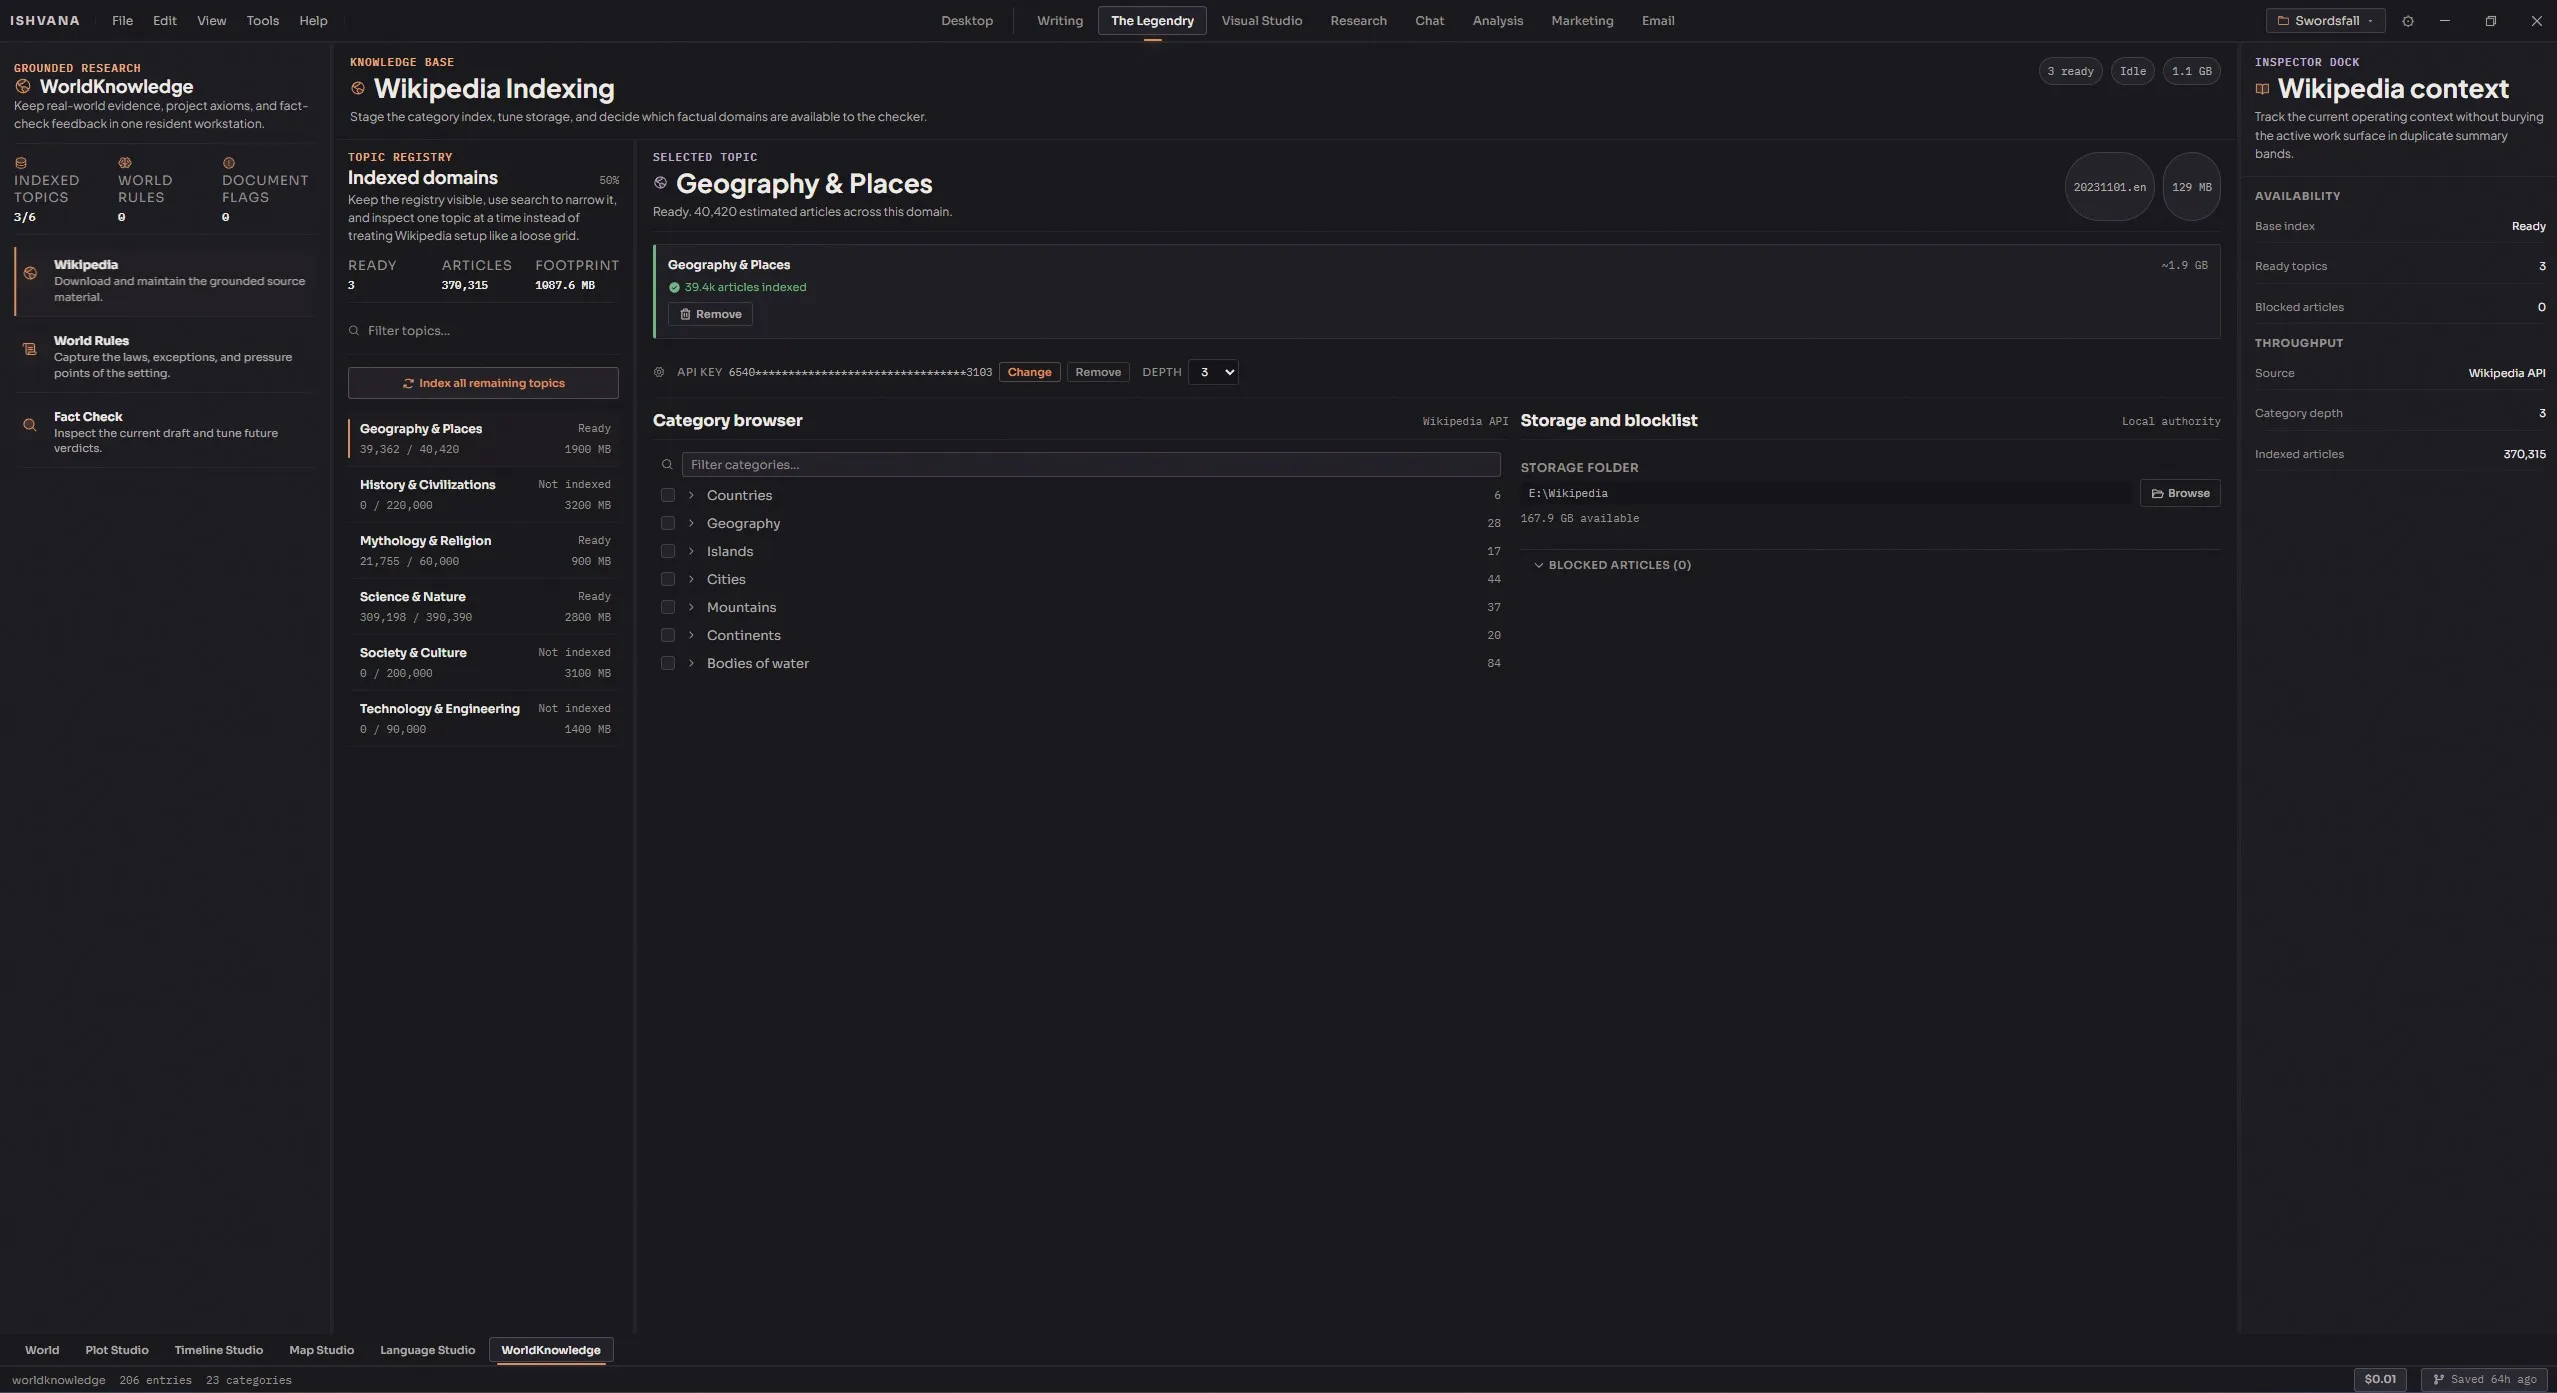Select Technology & Engineering topic
This screenshot has height=1393, width=2557.
pyautogui.click(x=484, y=718)
